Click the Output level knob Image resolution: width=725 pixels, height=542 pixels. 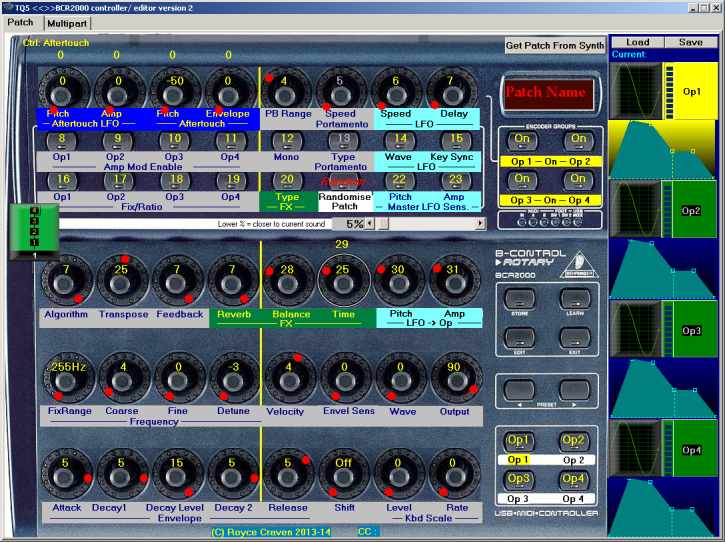click(x=455, y=381)
